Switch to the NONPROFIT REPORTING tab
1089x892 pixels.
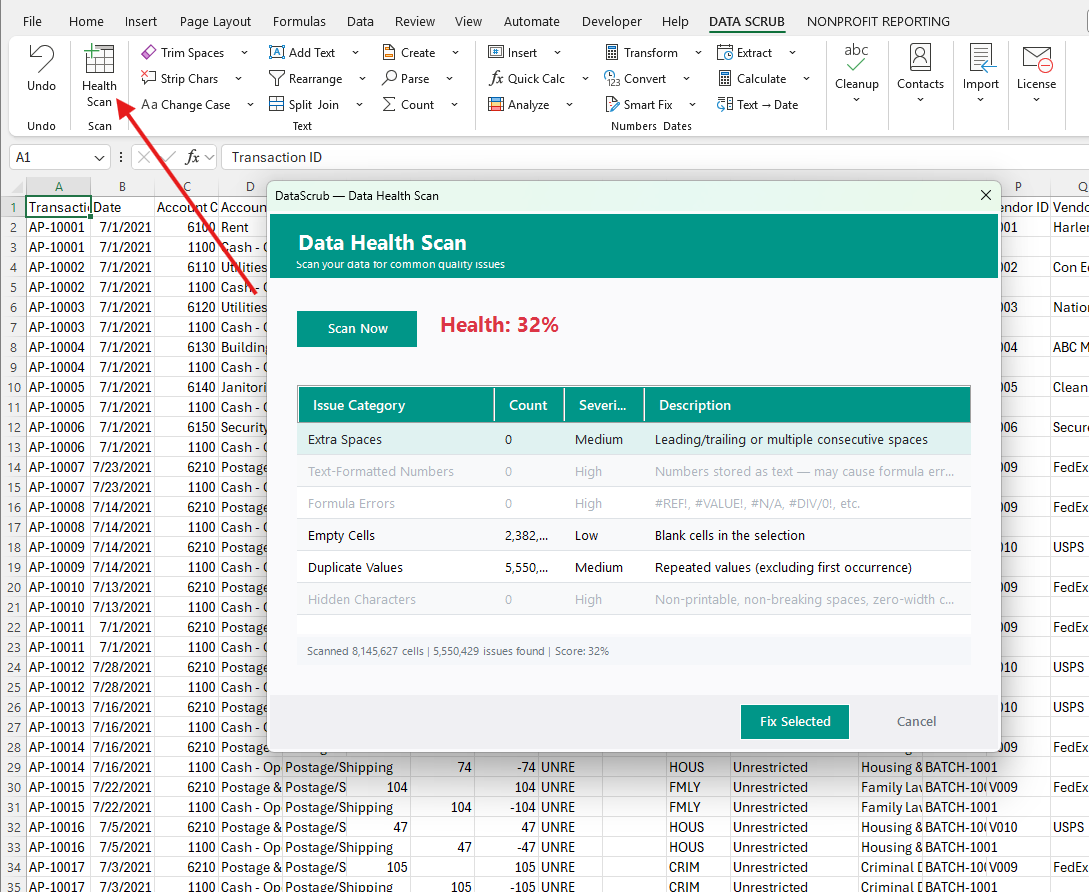click(x=878, y=20)
